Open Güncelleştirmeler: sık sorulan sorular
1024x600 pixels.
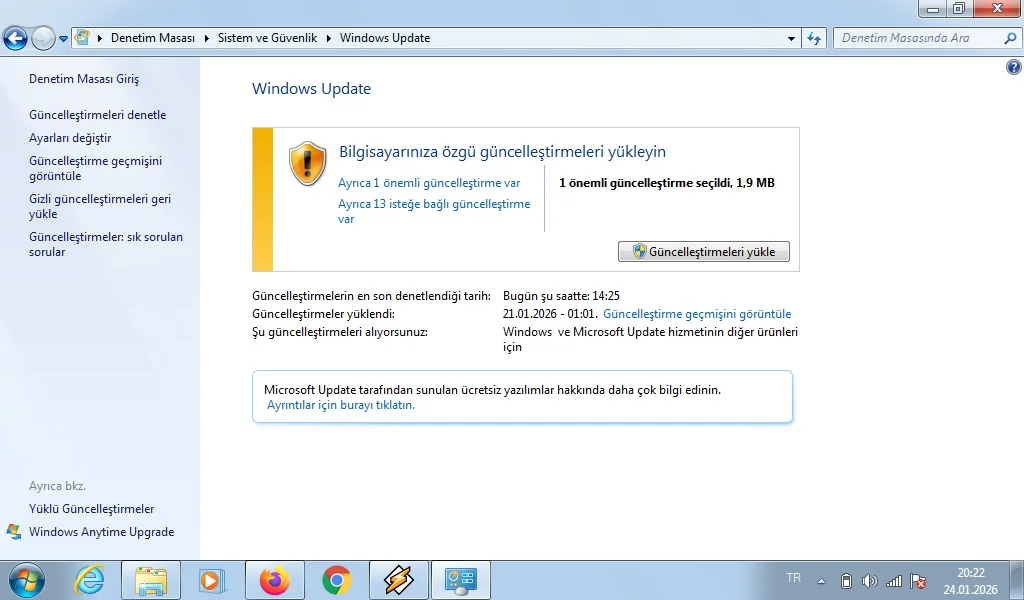coord(106,244)
